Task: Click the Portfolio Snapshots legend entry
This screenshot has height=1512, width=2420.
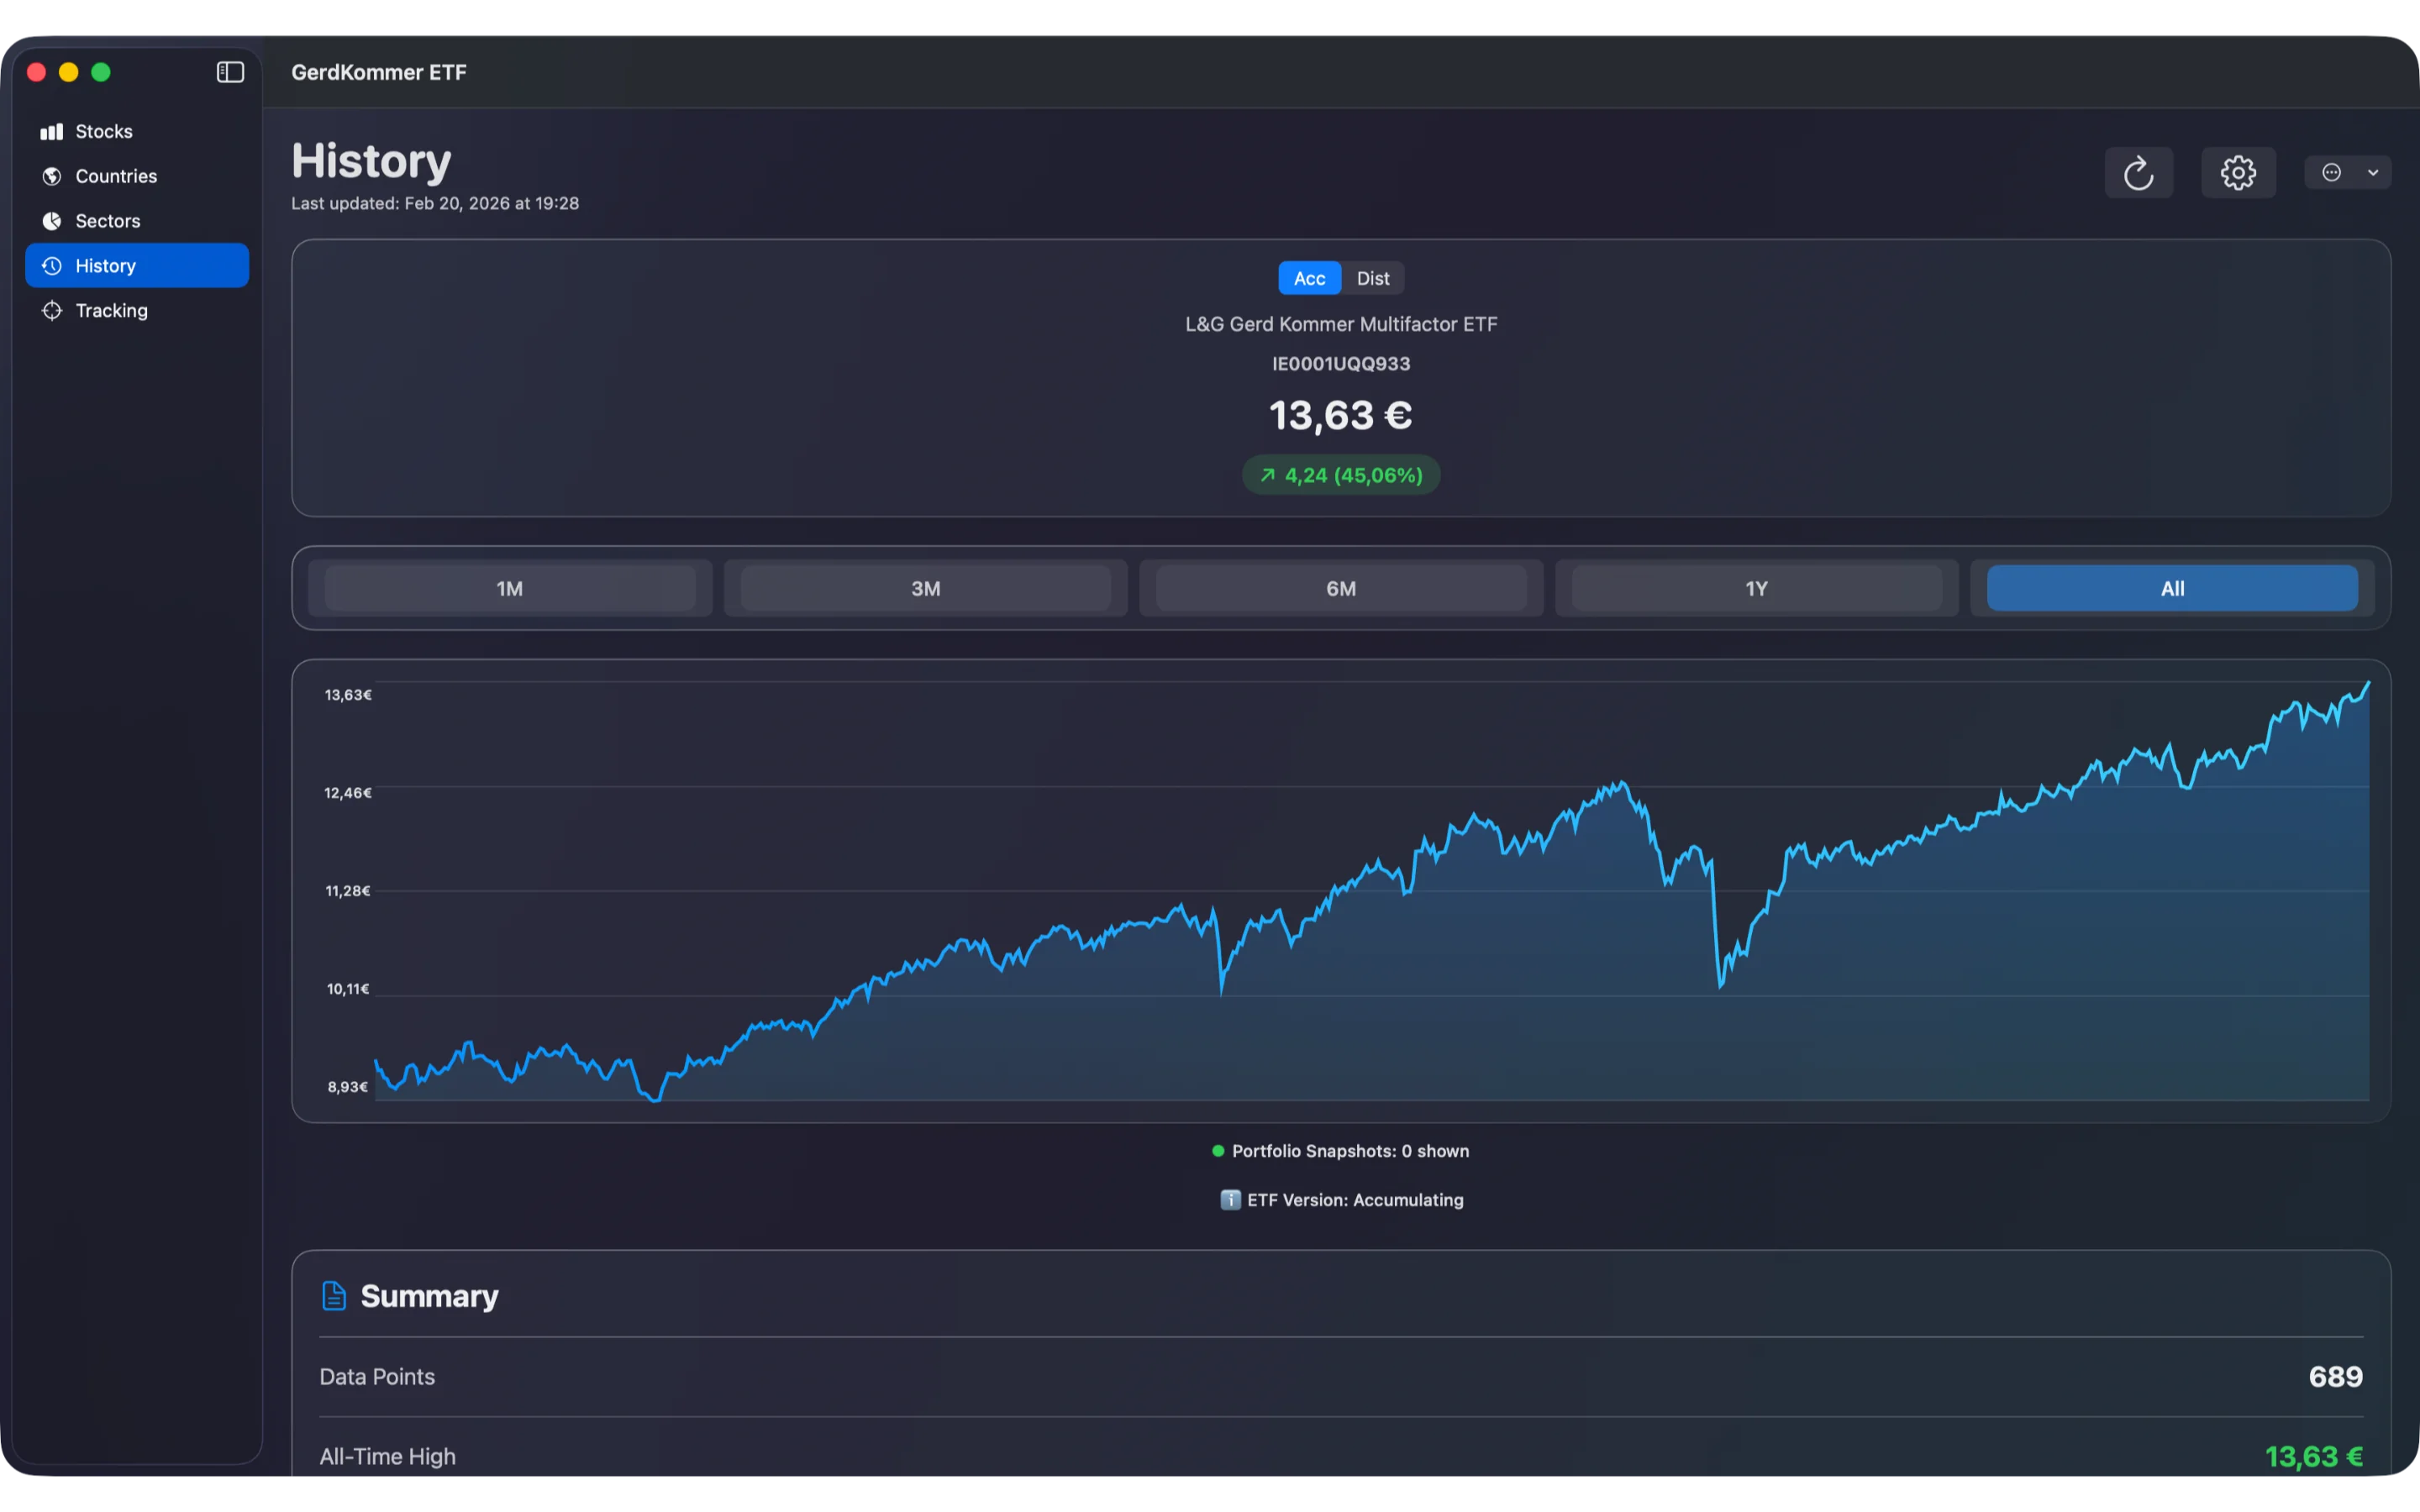Action: point(1340,1150)
